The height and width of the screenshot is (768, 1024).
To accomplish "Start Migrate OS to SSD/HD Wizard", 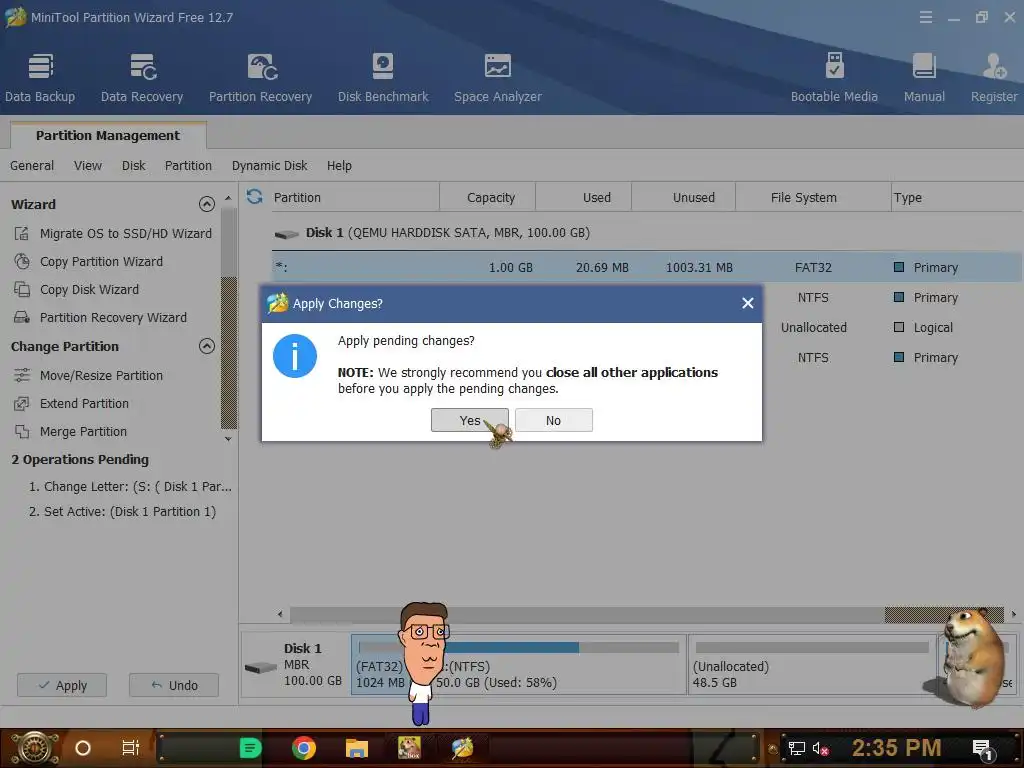I will [x=113, y=233].
